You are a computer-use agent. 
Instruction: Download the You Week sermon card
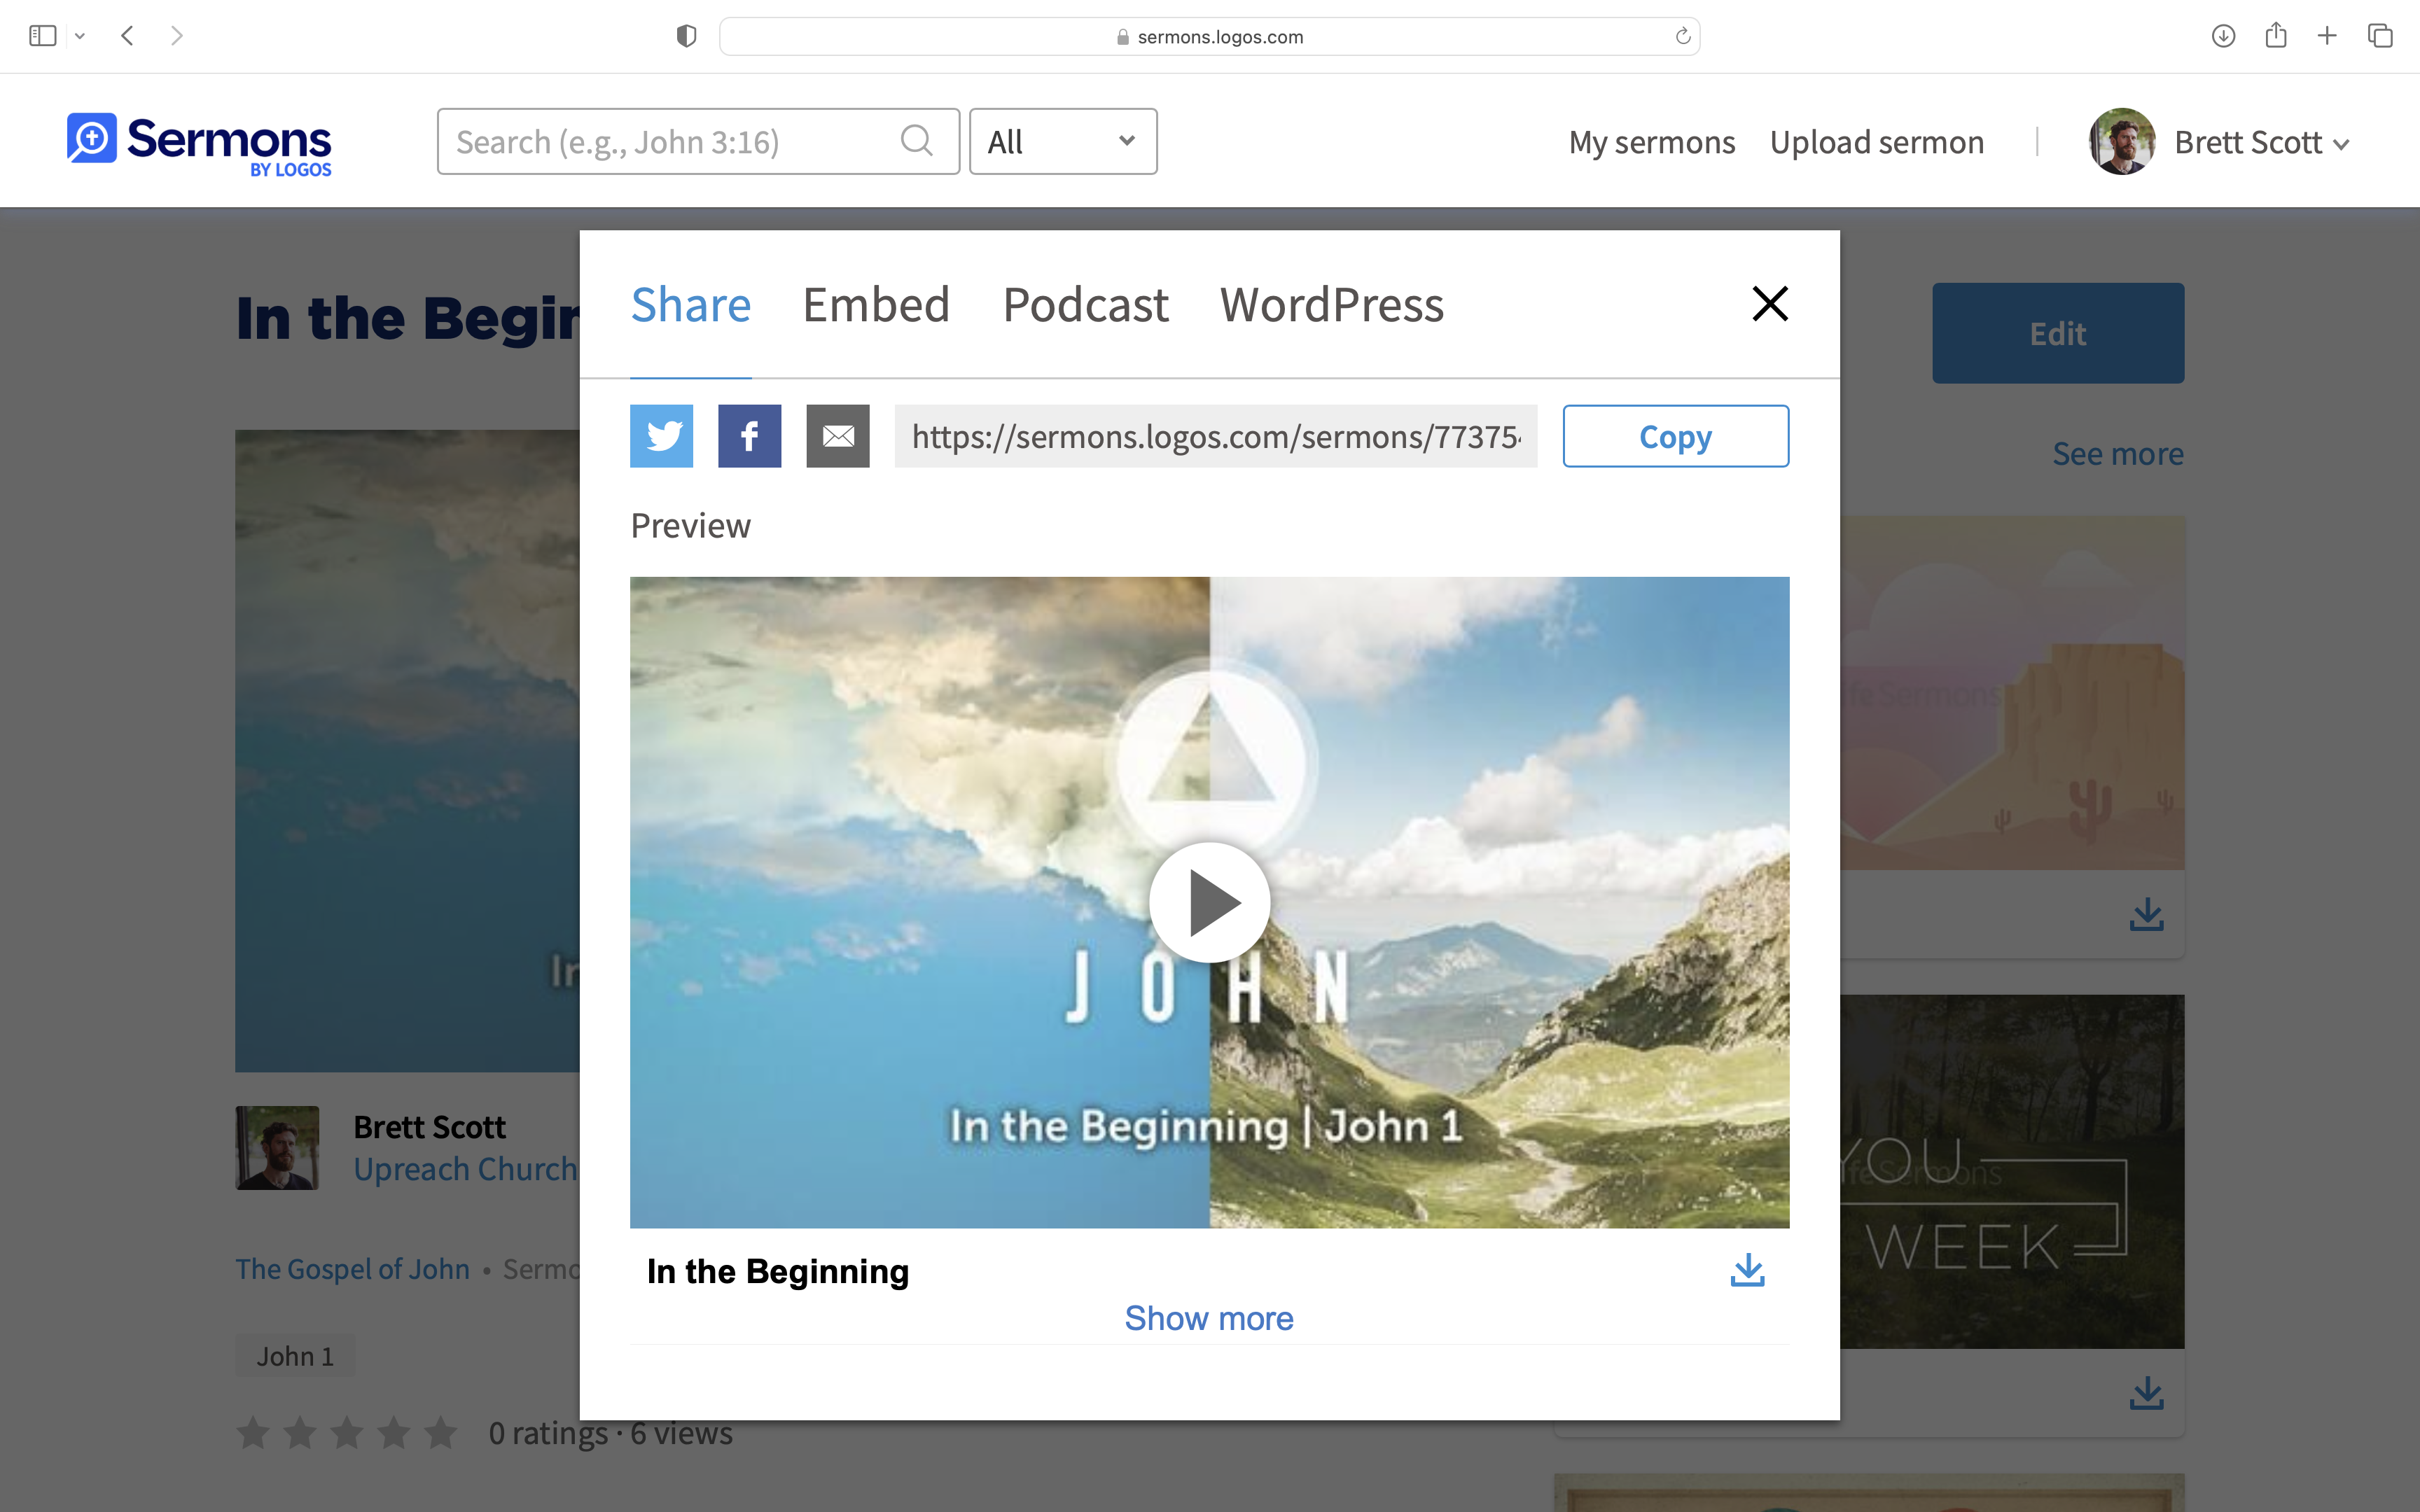tap(2147, 1393)
